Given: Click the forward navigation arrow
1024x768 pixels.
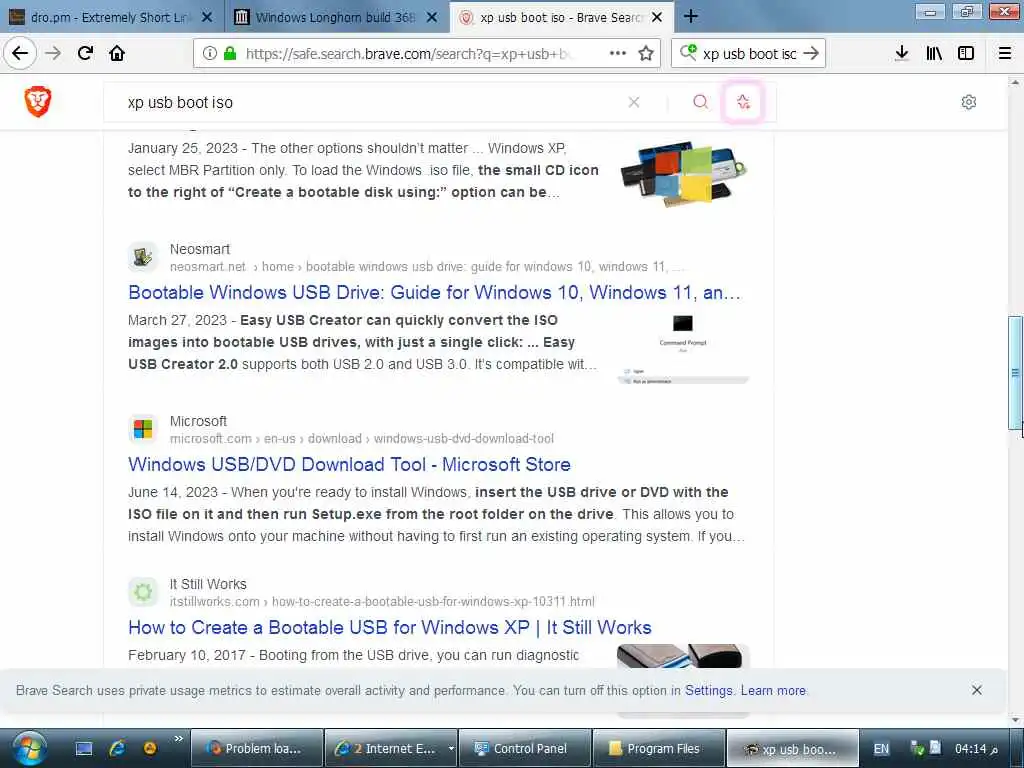Looking at the screenshot, I should [53, 54].
